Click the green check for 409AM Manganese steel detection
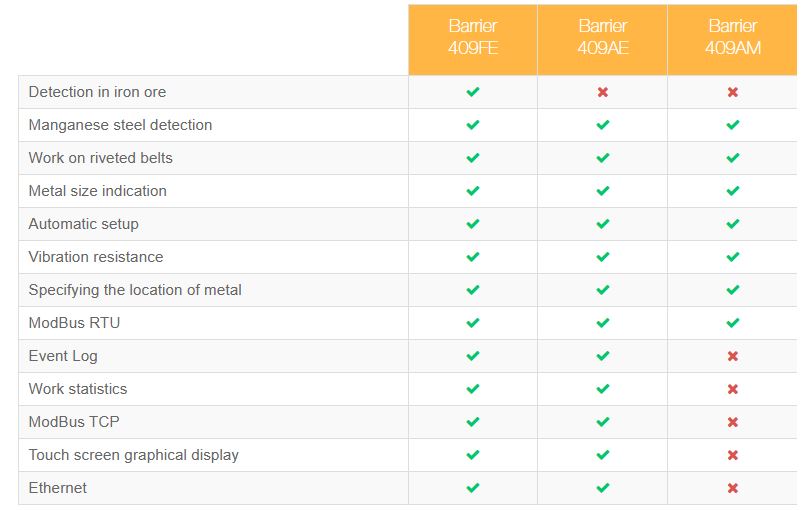Image resolution: width=810 pixels, height=510 pixels. (x=733, y=125)
